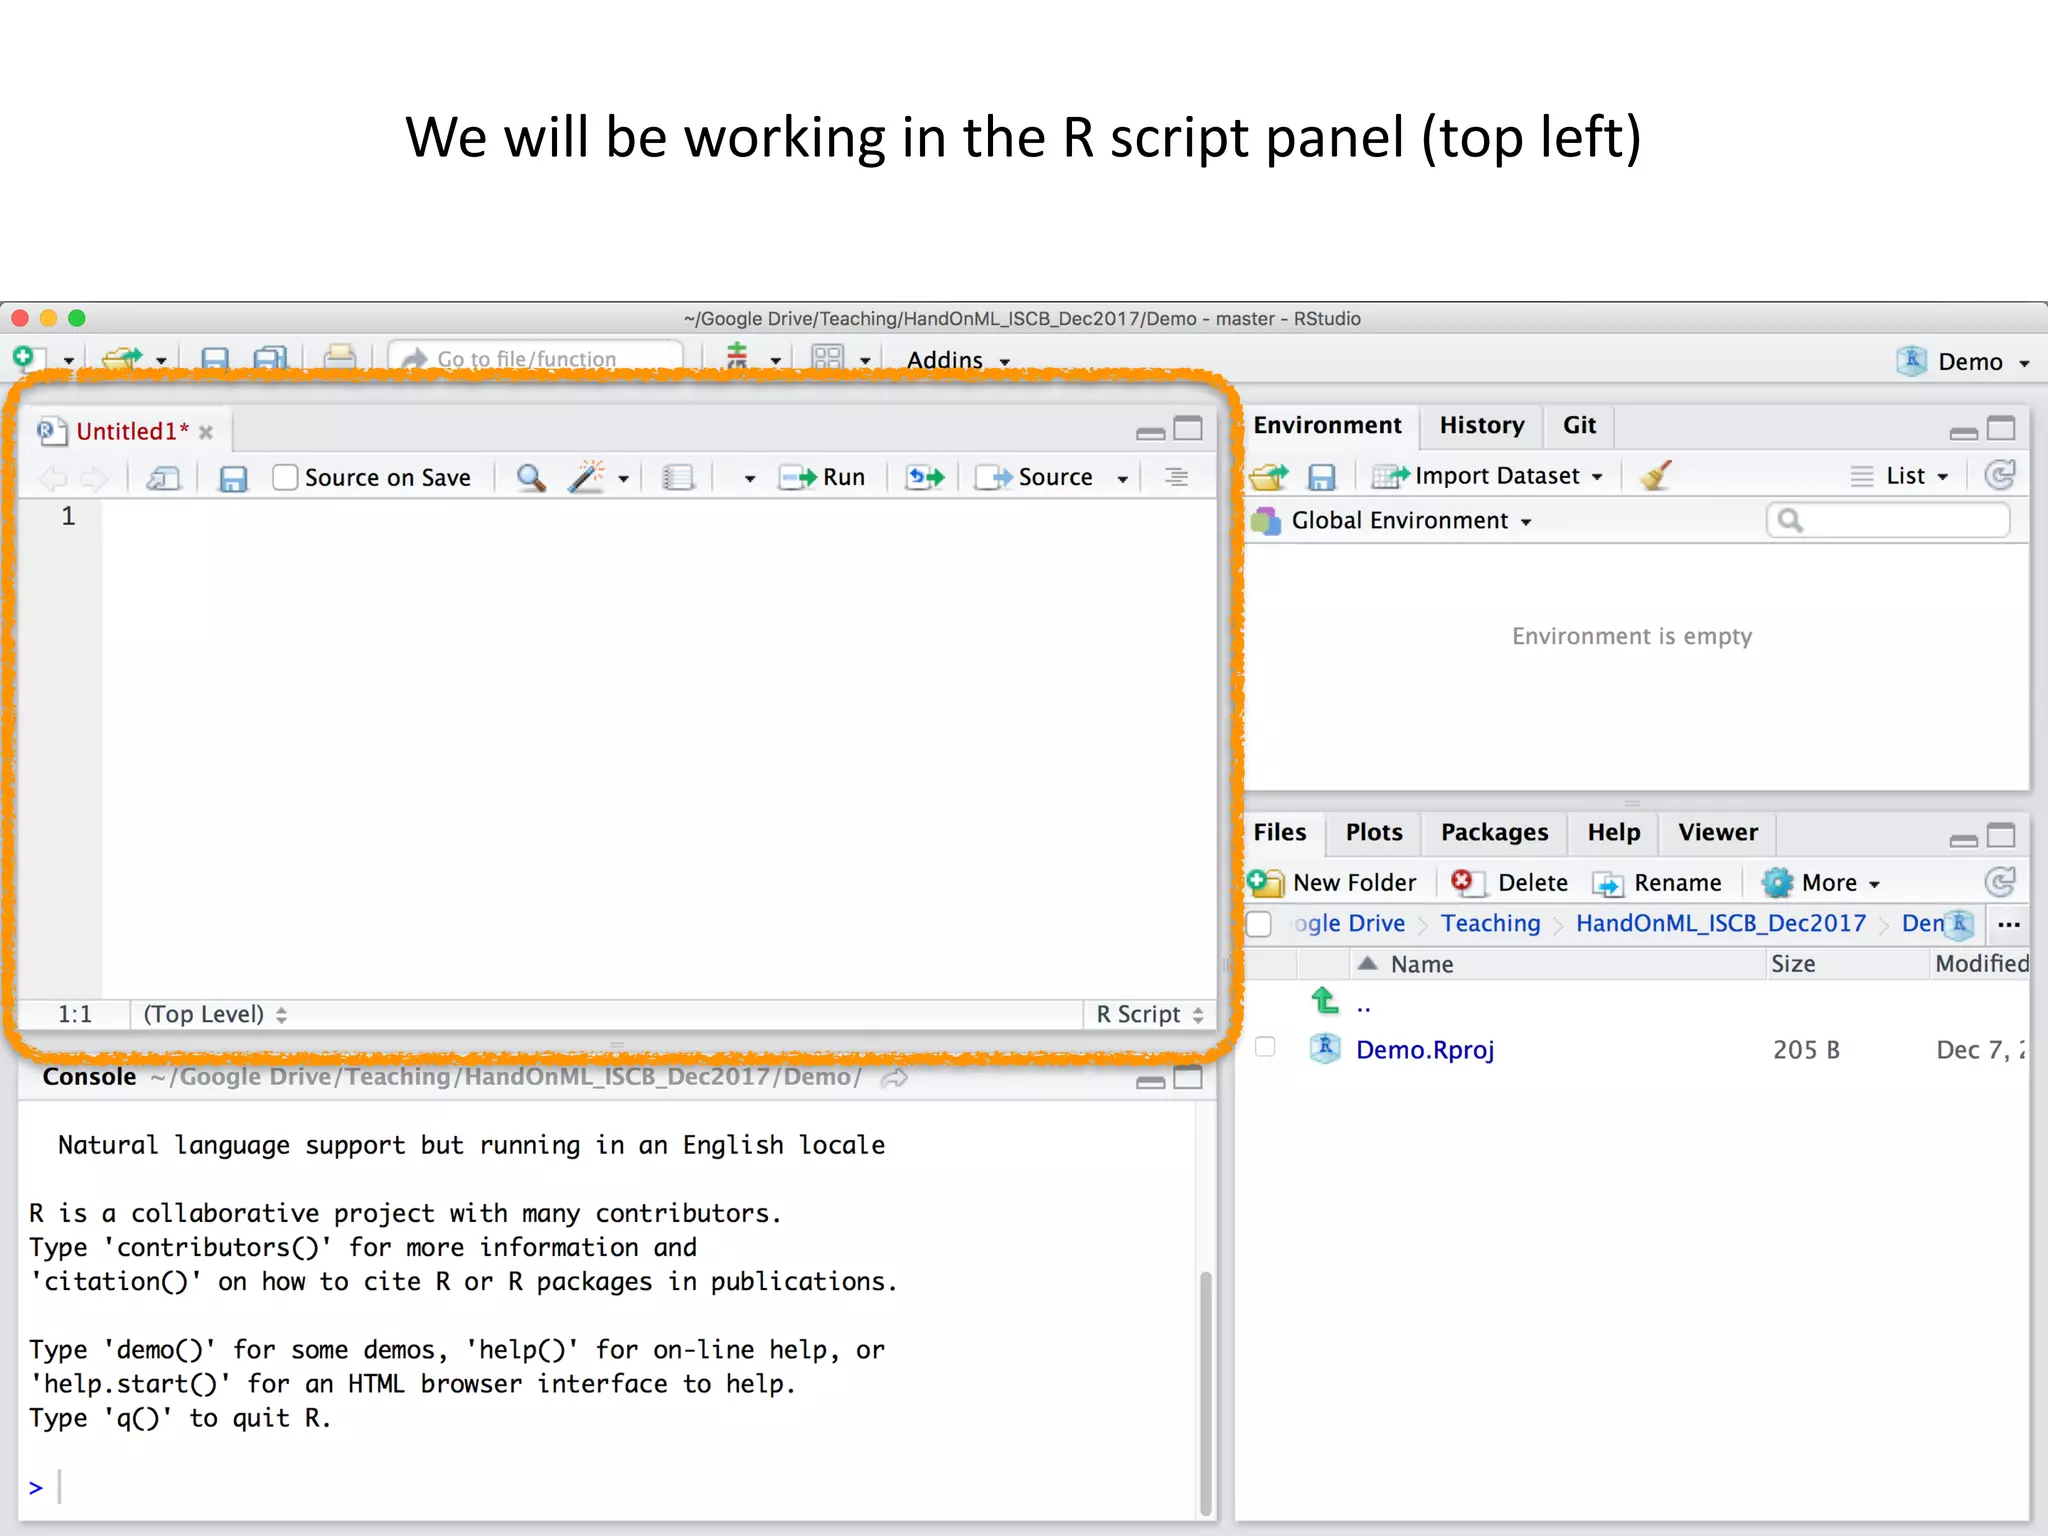Screen dimensions: 2048x1536
Task: Change file type via R Script selector
Action: 1149,1014
